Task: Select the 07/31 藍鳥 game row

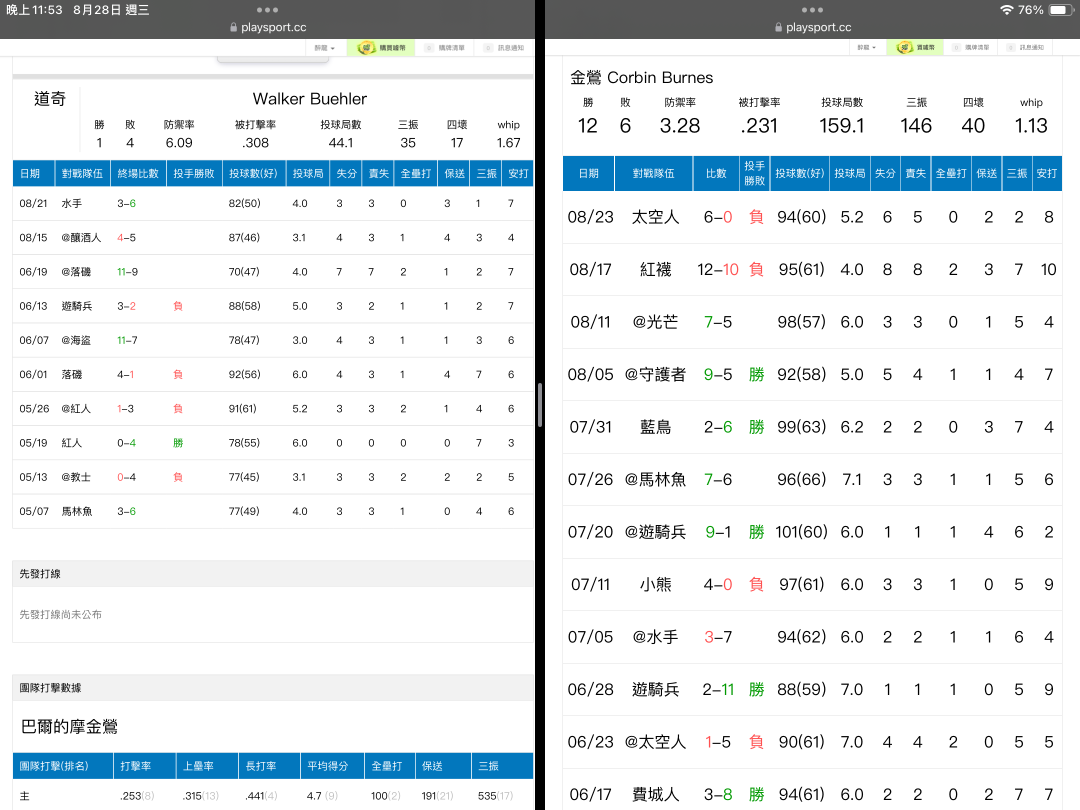Action: tap(812, 427)
